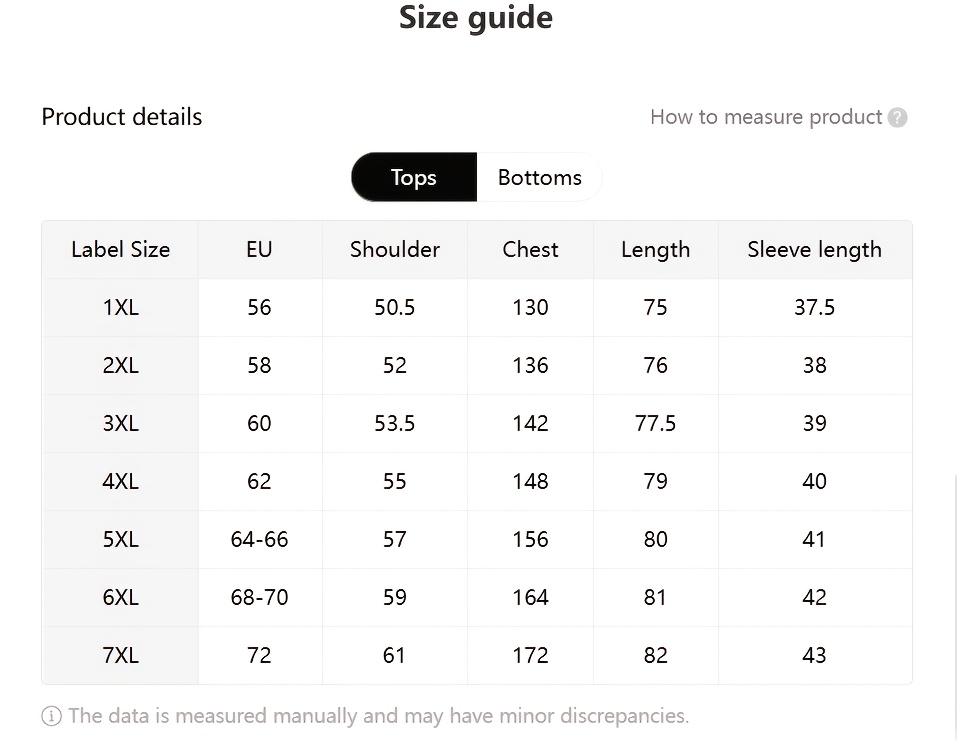Click the Sleeve length column header
This screenshot has height=741, width=957.
tap(814, 250)
